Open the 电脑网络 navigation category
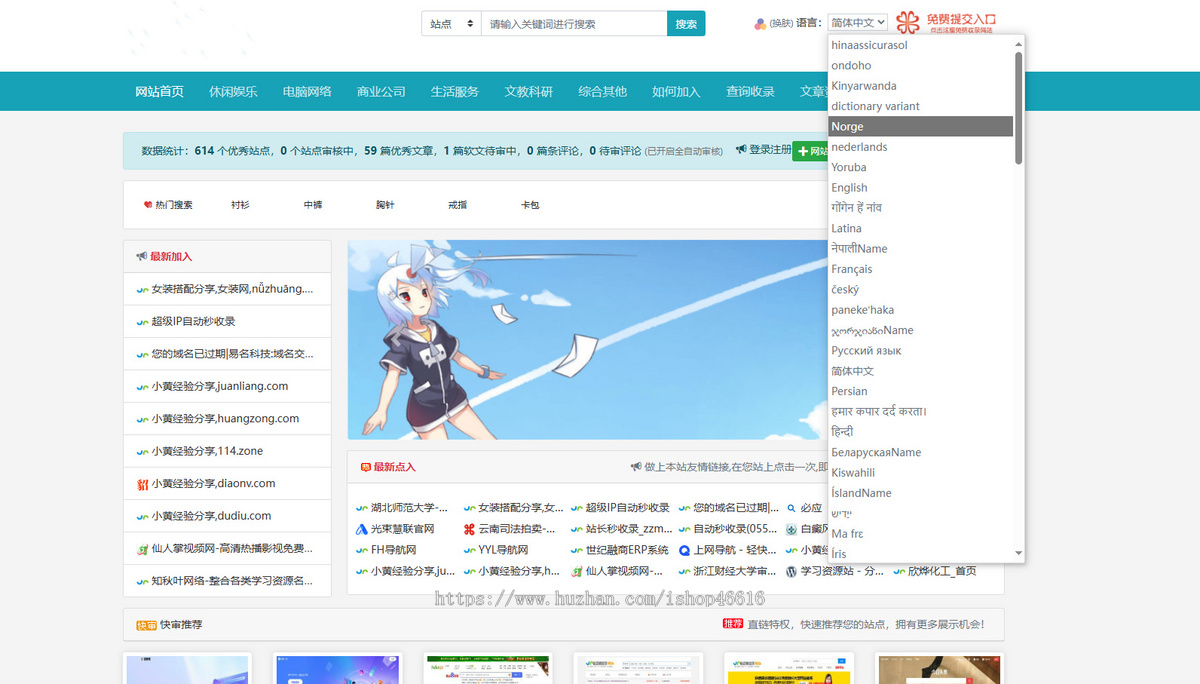Viewport: 1200px width, 684px height. click(x=307, y=91)
